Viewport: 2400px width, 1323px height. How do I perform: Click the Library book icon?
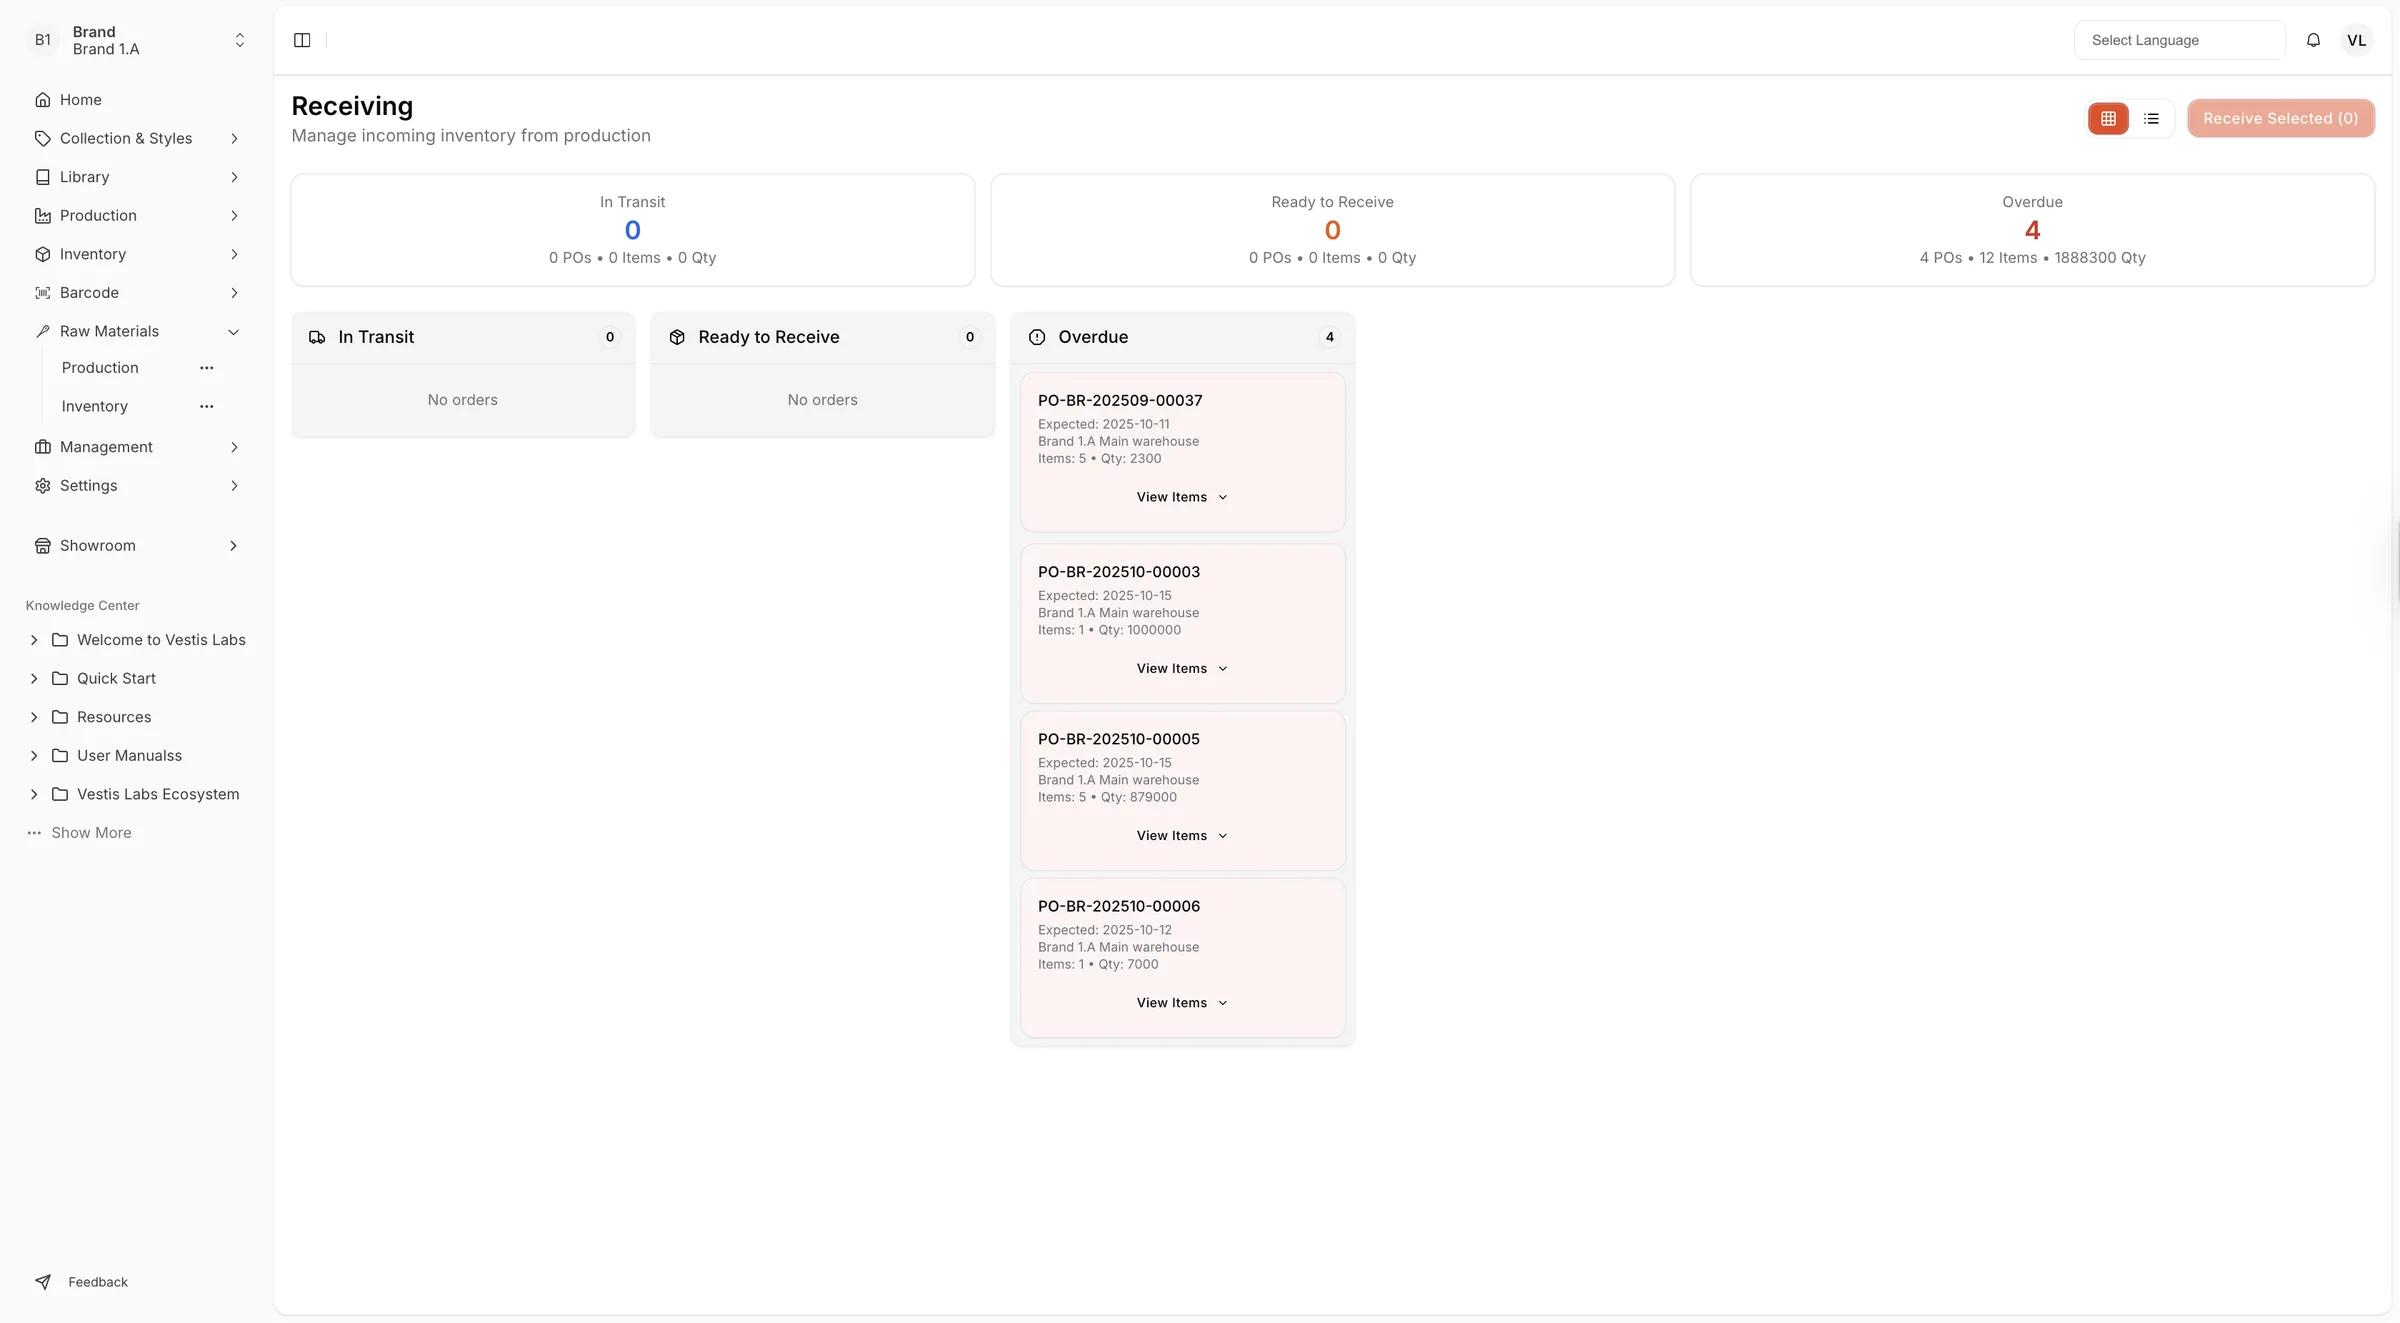click(42, 177)
